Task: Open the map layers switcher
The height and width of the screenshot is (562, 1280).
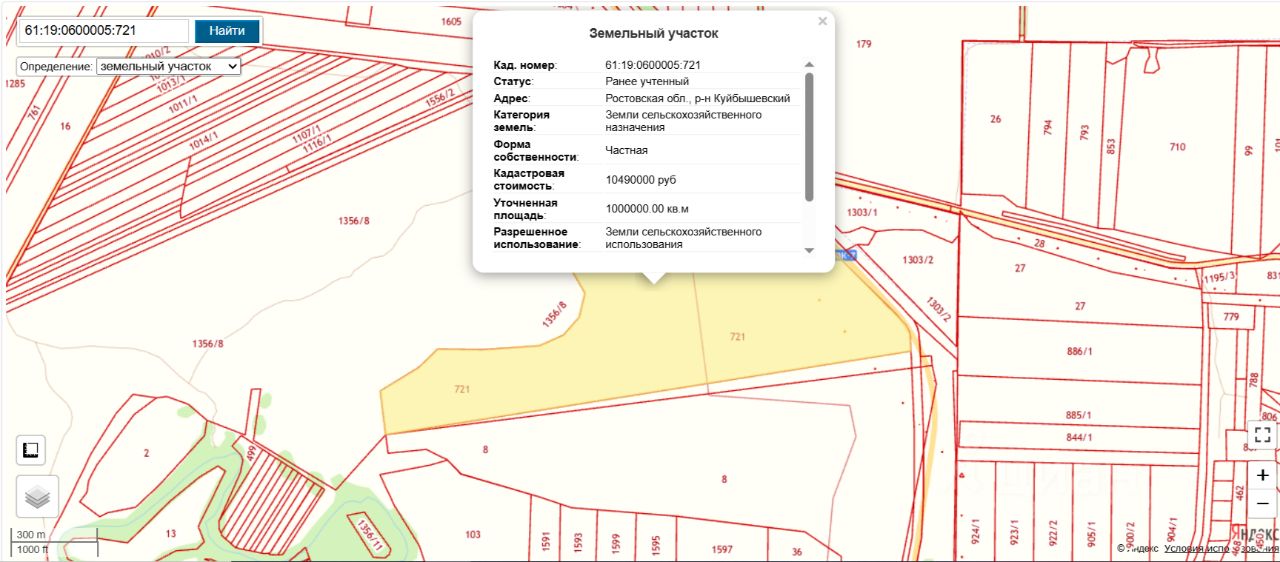Action: [x=37, y=496]
